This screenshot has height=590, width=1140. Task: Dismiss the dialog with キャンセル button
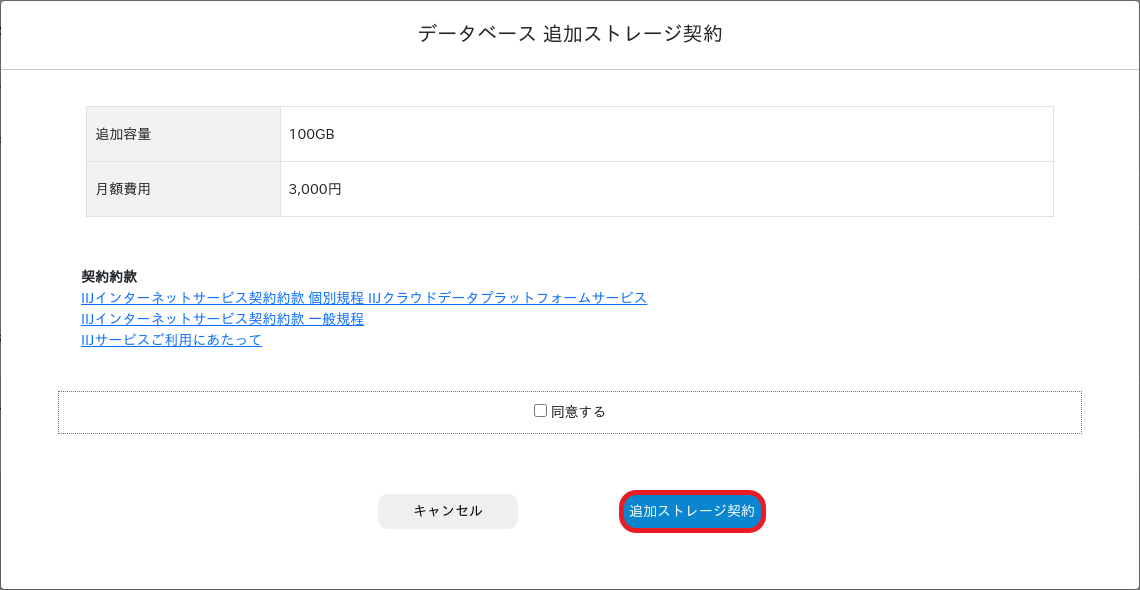click(x=448, y=512)
